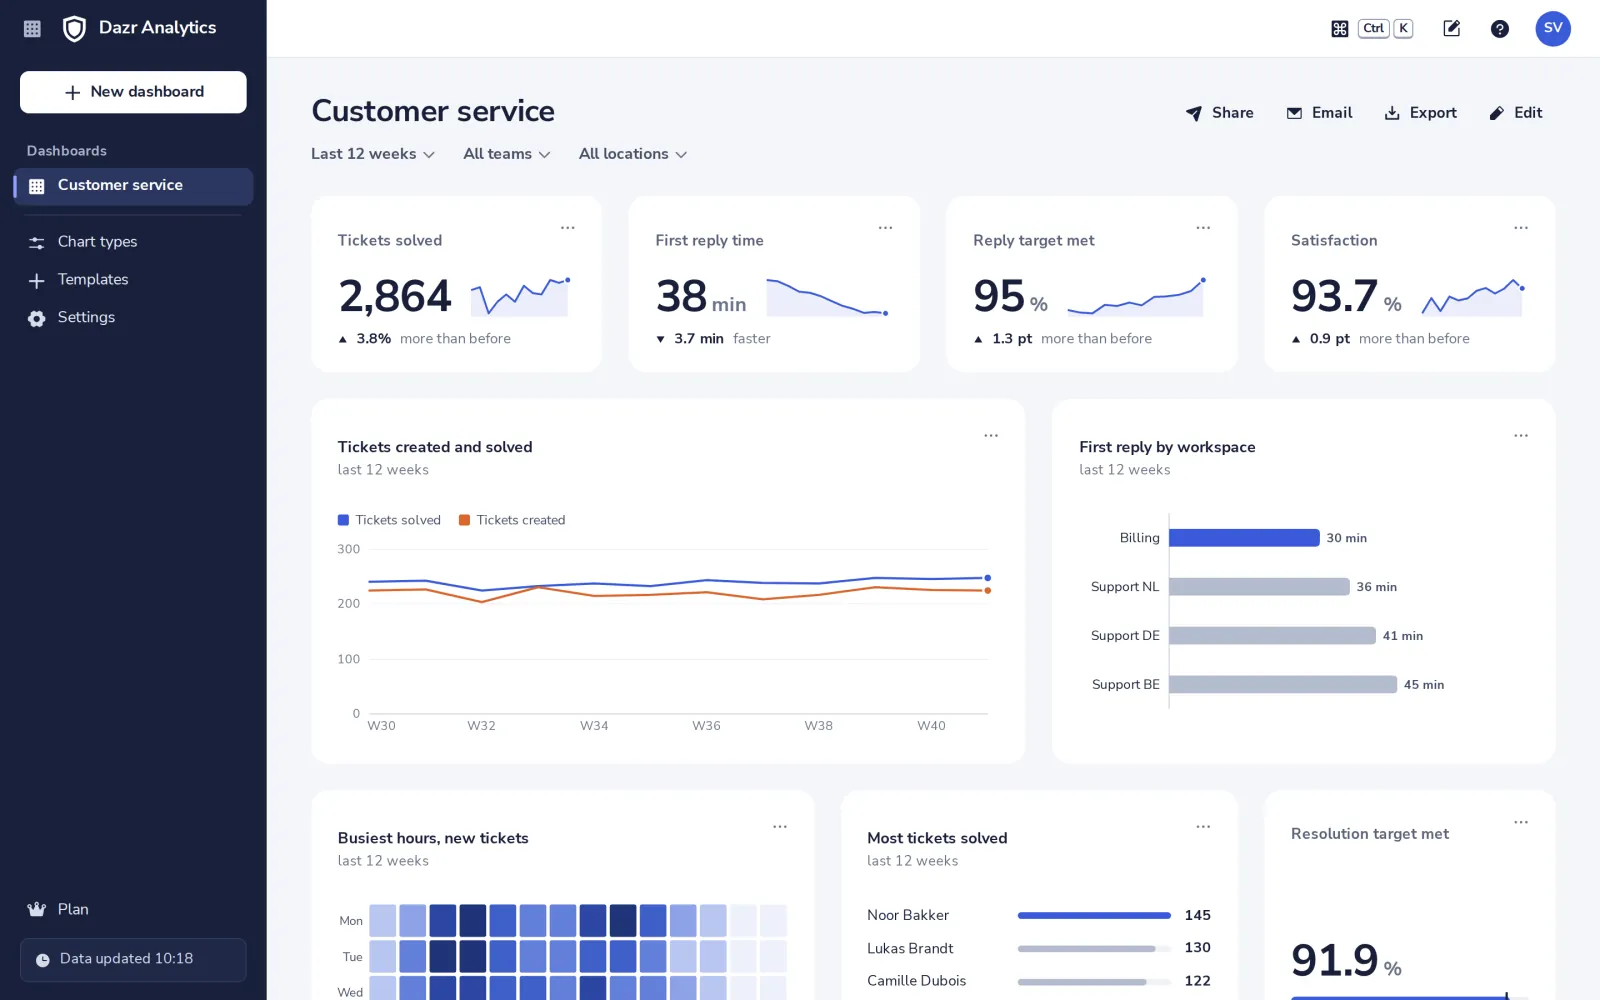The height and width of the screenshot is (1000, 1600).
Task: Open Chart types in the sidebar
Action: coord(133,242)
